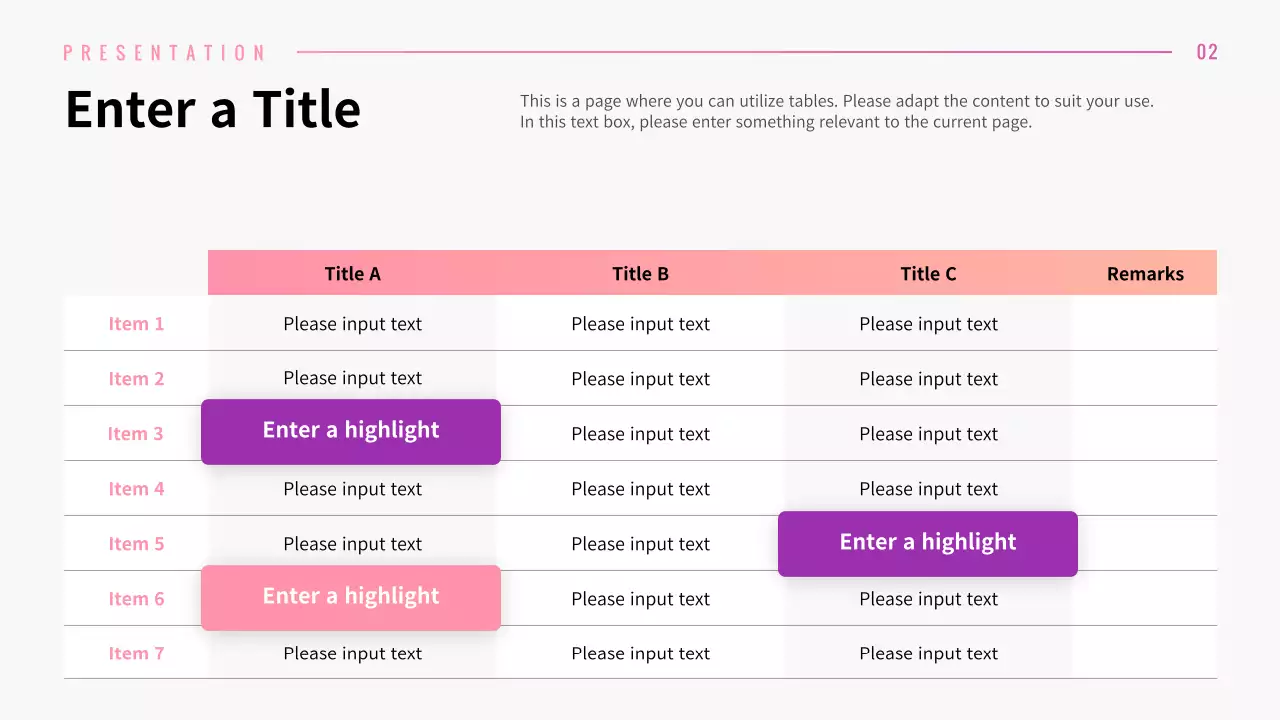
Task: Click the pink highlight box in the Item 6 row
Action: [x=351, y=597]
